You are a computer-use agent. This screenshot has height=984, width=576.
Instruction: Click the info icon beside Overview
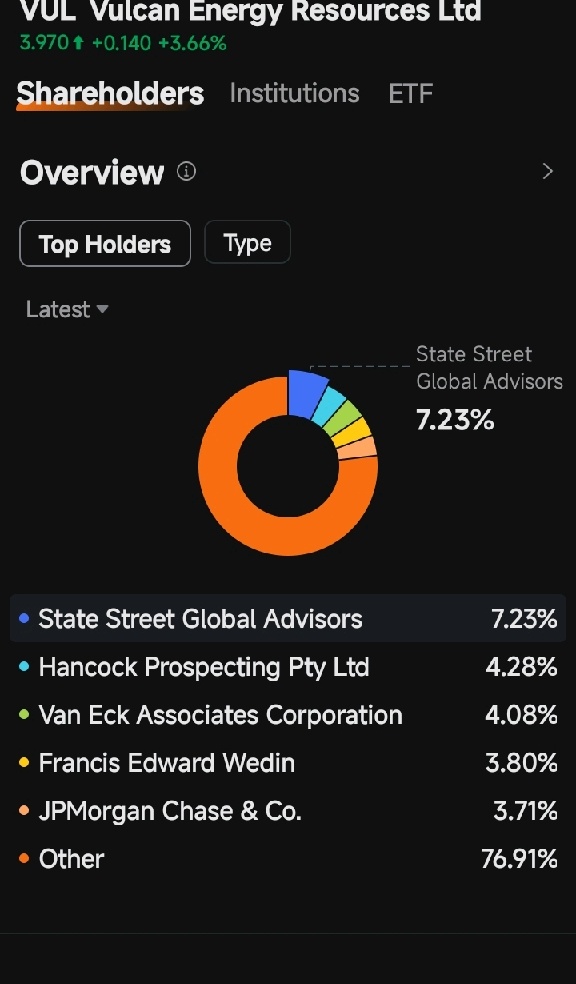186,171
